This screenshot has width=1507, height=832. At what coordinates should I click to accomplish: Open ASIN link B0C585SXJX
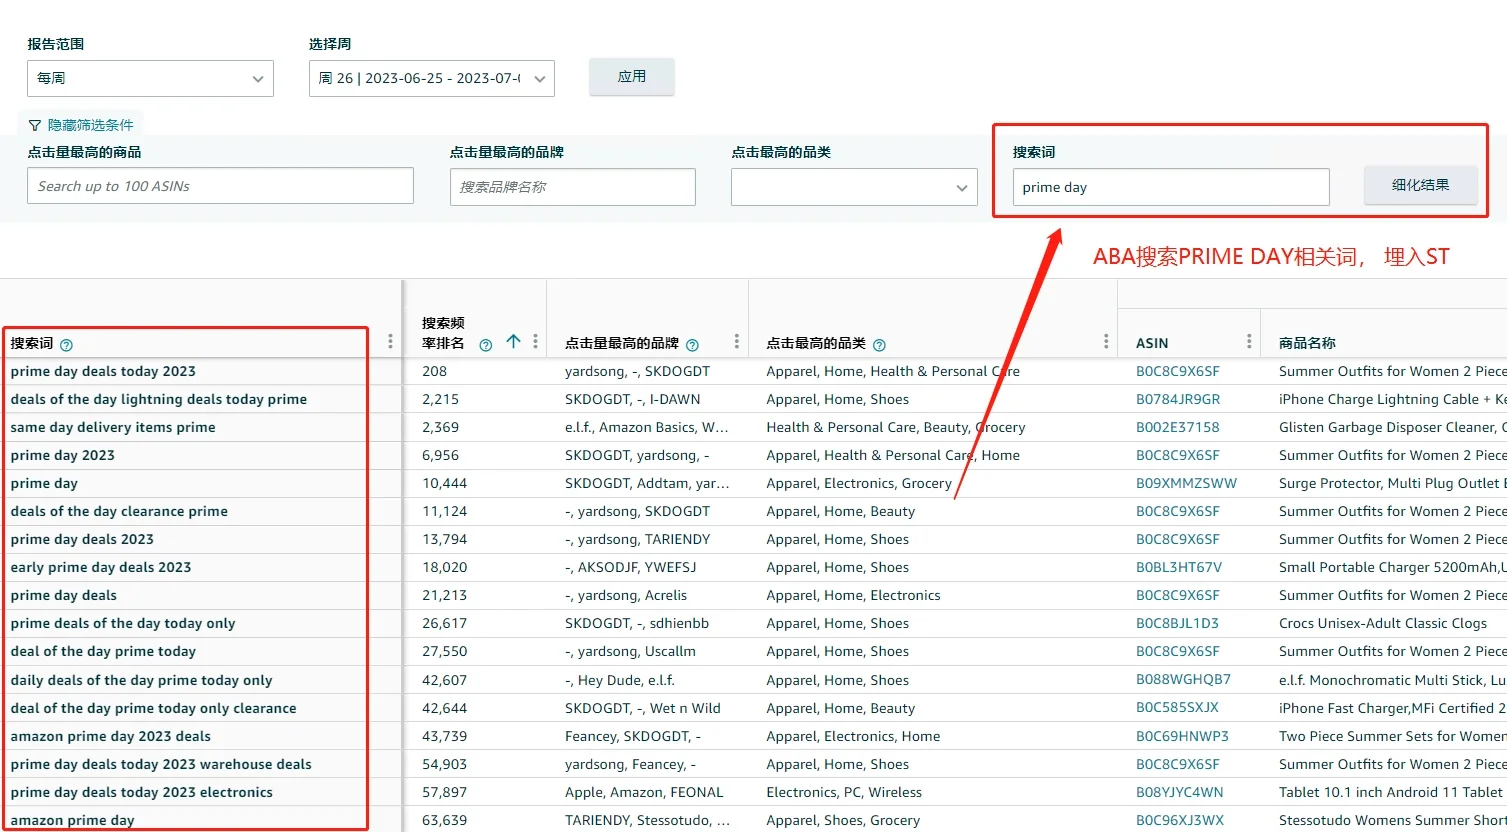coord(1177,708)
